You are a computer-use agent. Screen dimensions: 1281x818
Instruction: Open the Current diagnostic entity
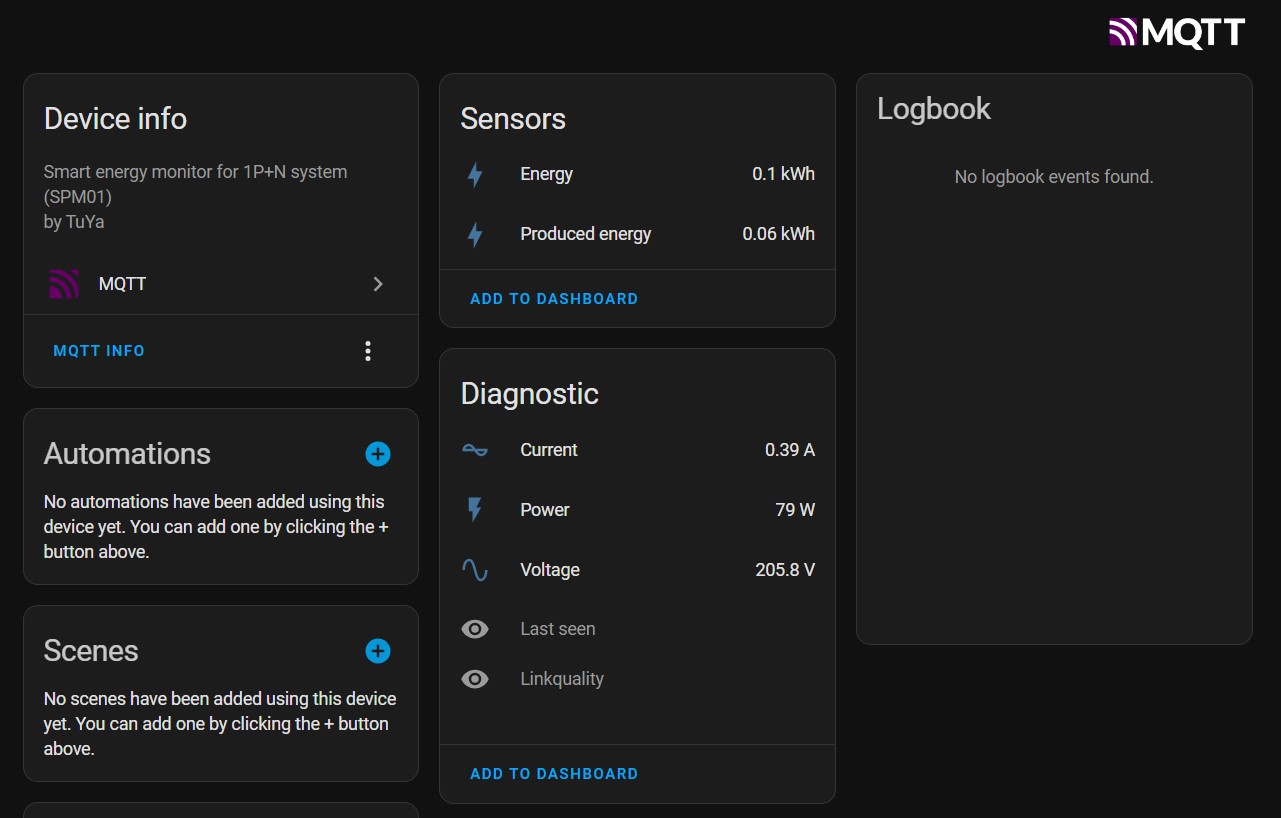tap(637, 450)
